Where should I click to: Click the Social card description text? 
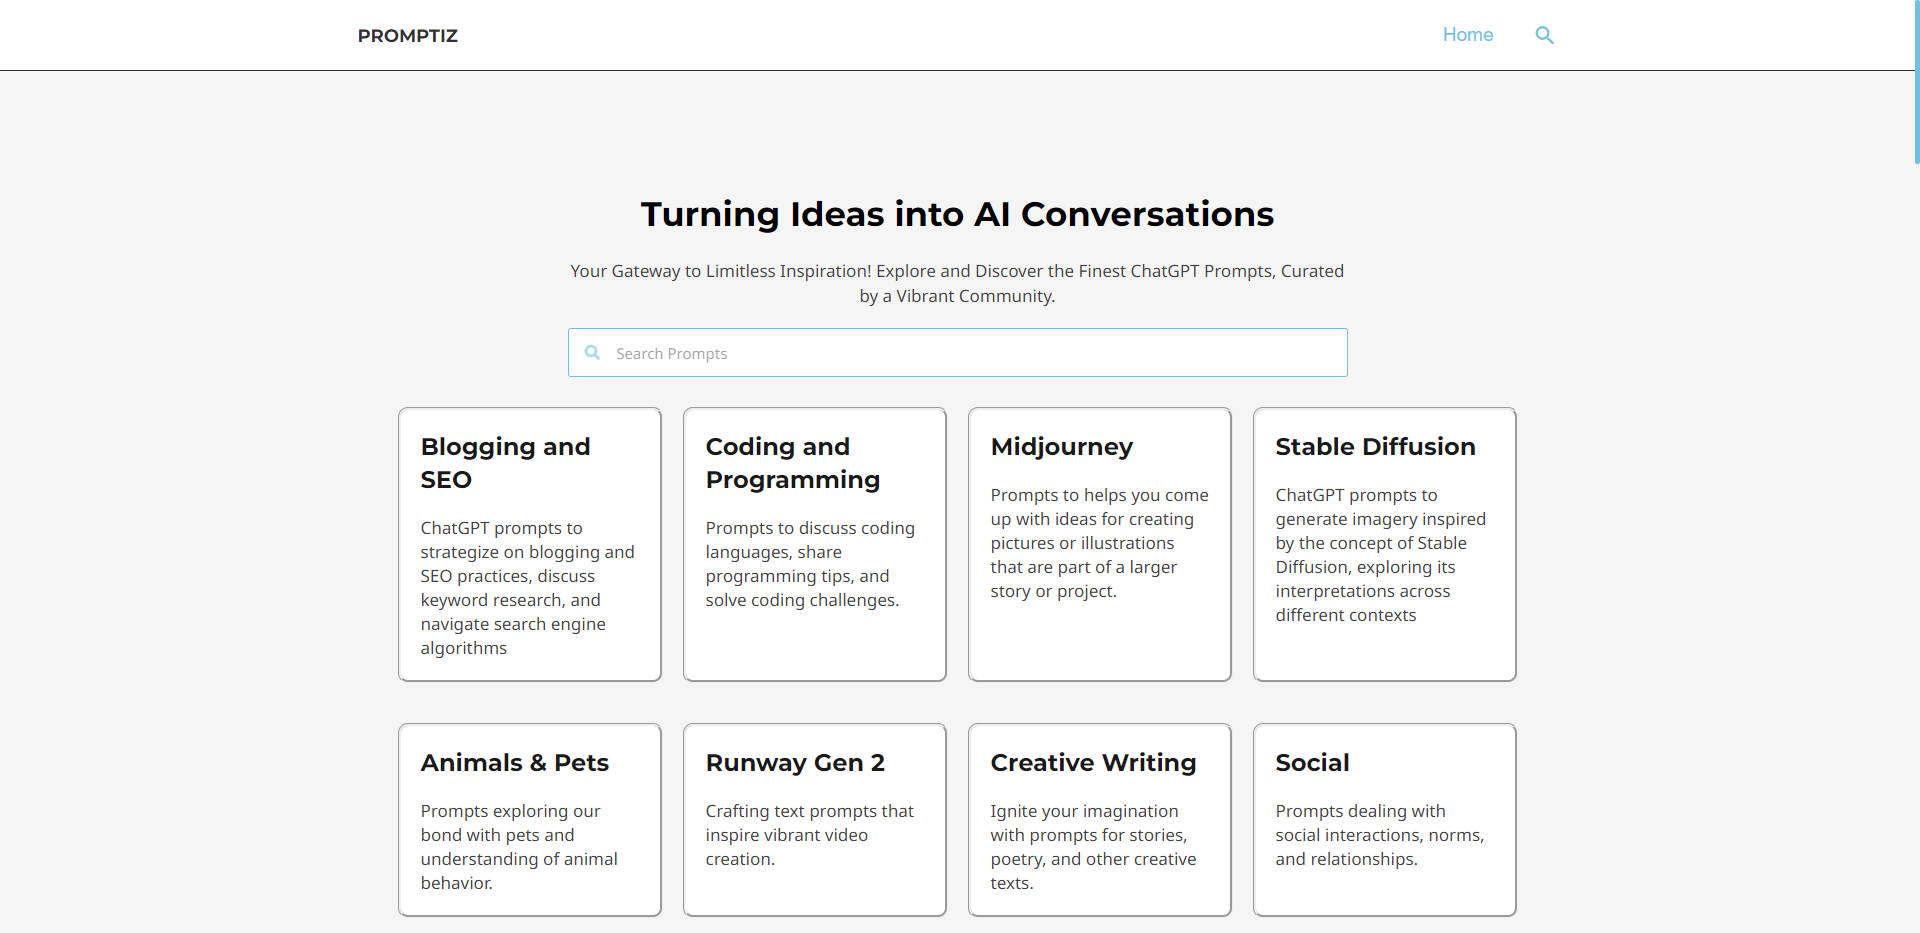1379,835
